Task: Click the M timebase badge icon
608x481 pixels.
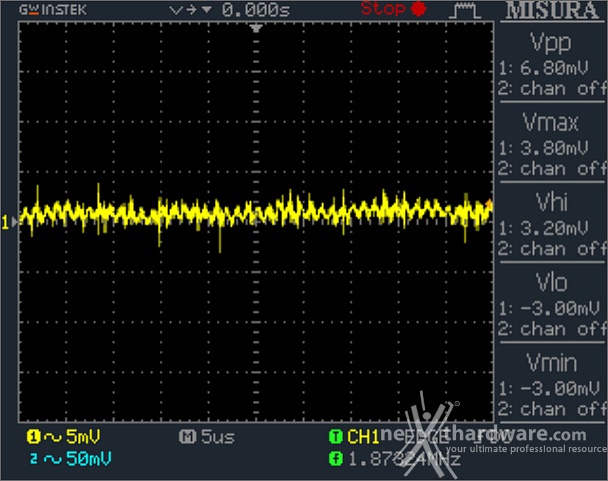Action: click(x=188, y=437)
